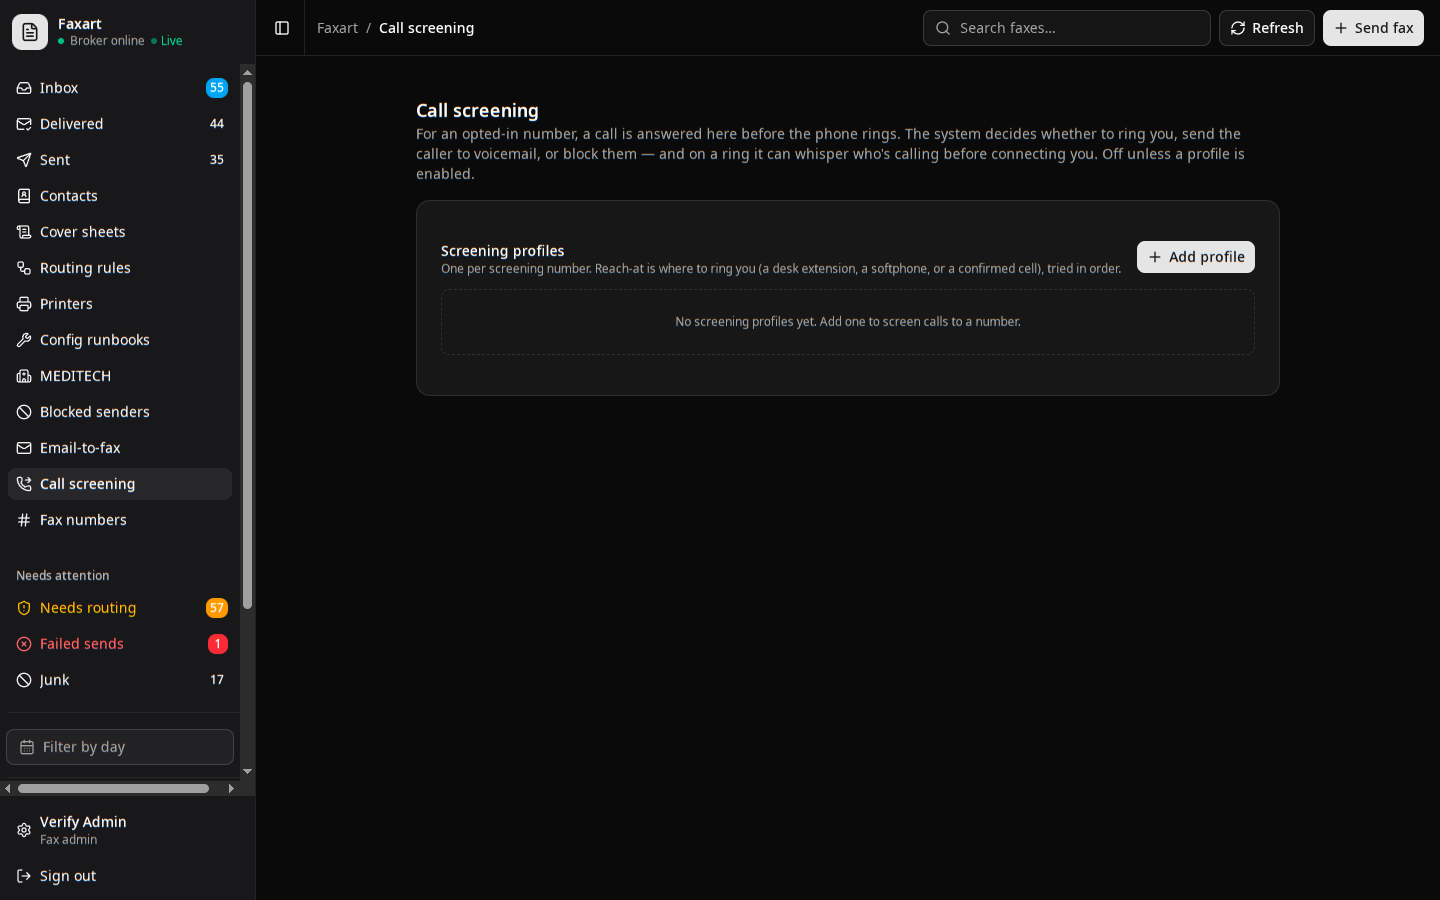Click the Filter by day field
The width and height of the screenshot is (1440, 900).
point(120,747)
